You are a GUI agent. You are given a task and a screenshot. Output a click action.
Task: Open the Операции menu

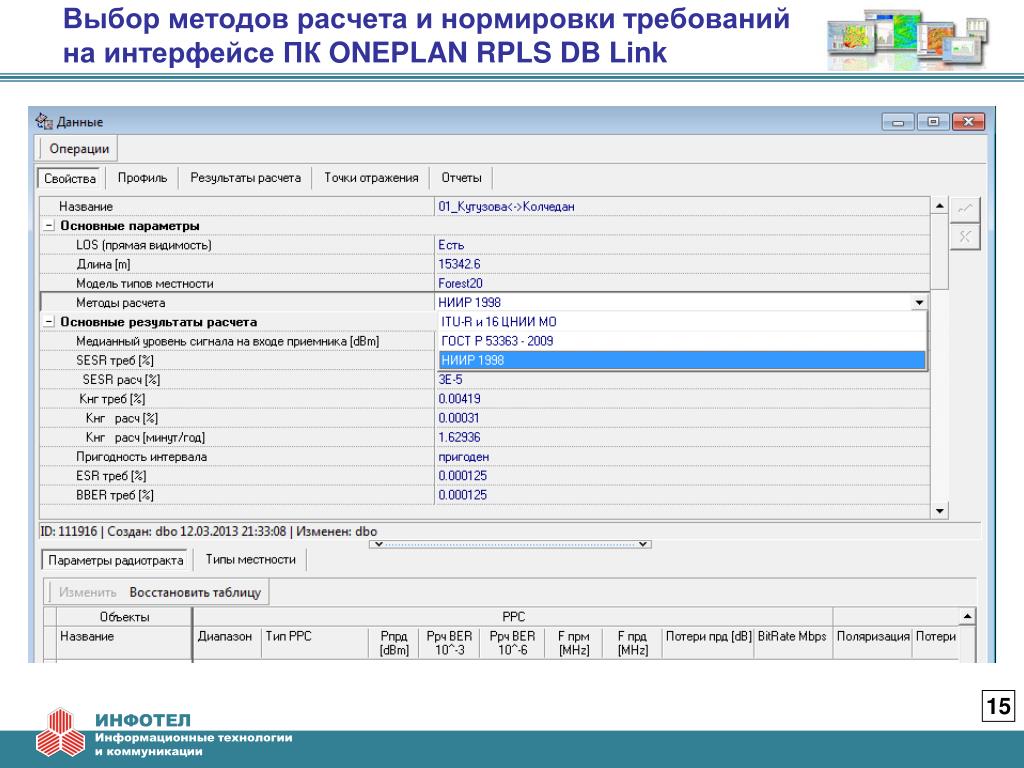[x=79, y=149]
